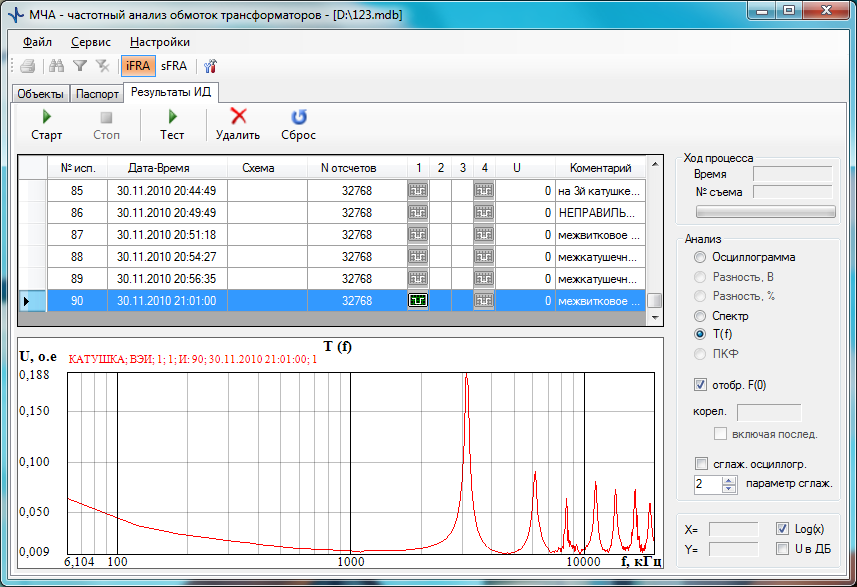Image resolution: width=857 pixels, height=587 pixels.
Task: Select the Спектр analysis option
Action: coord(700,315)
